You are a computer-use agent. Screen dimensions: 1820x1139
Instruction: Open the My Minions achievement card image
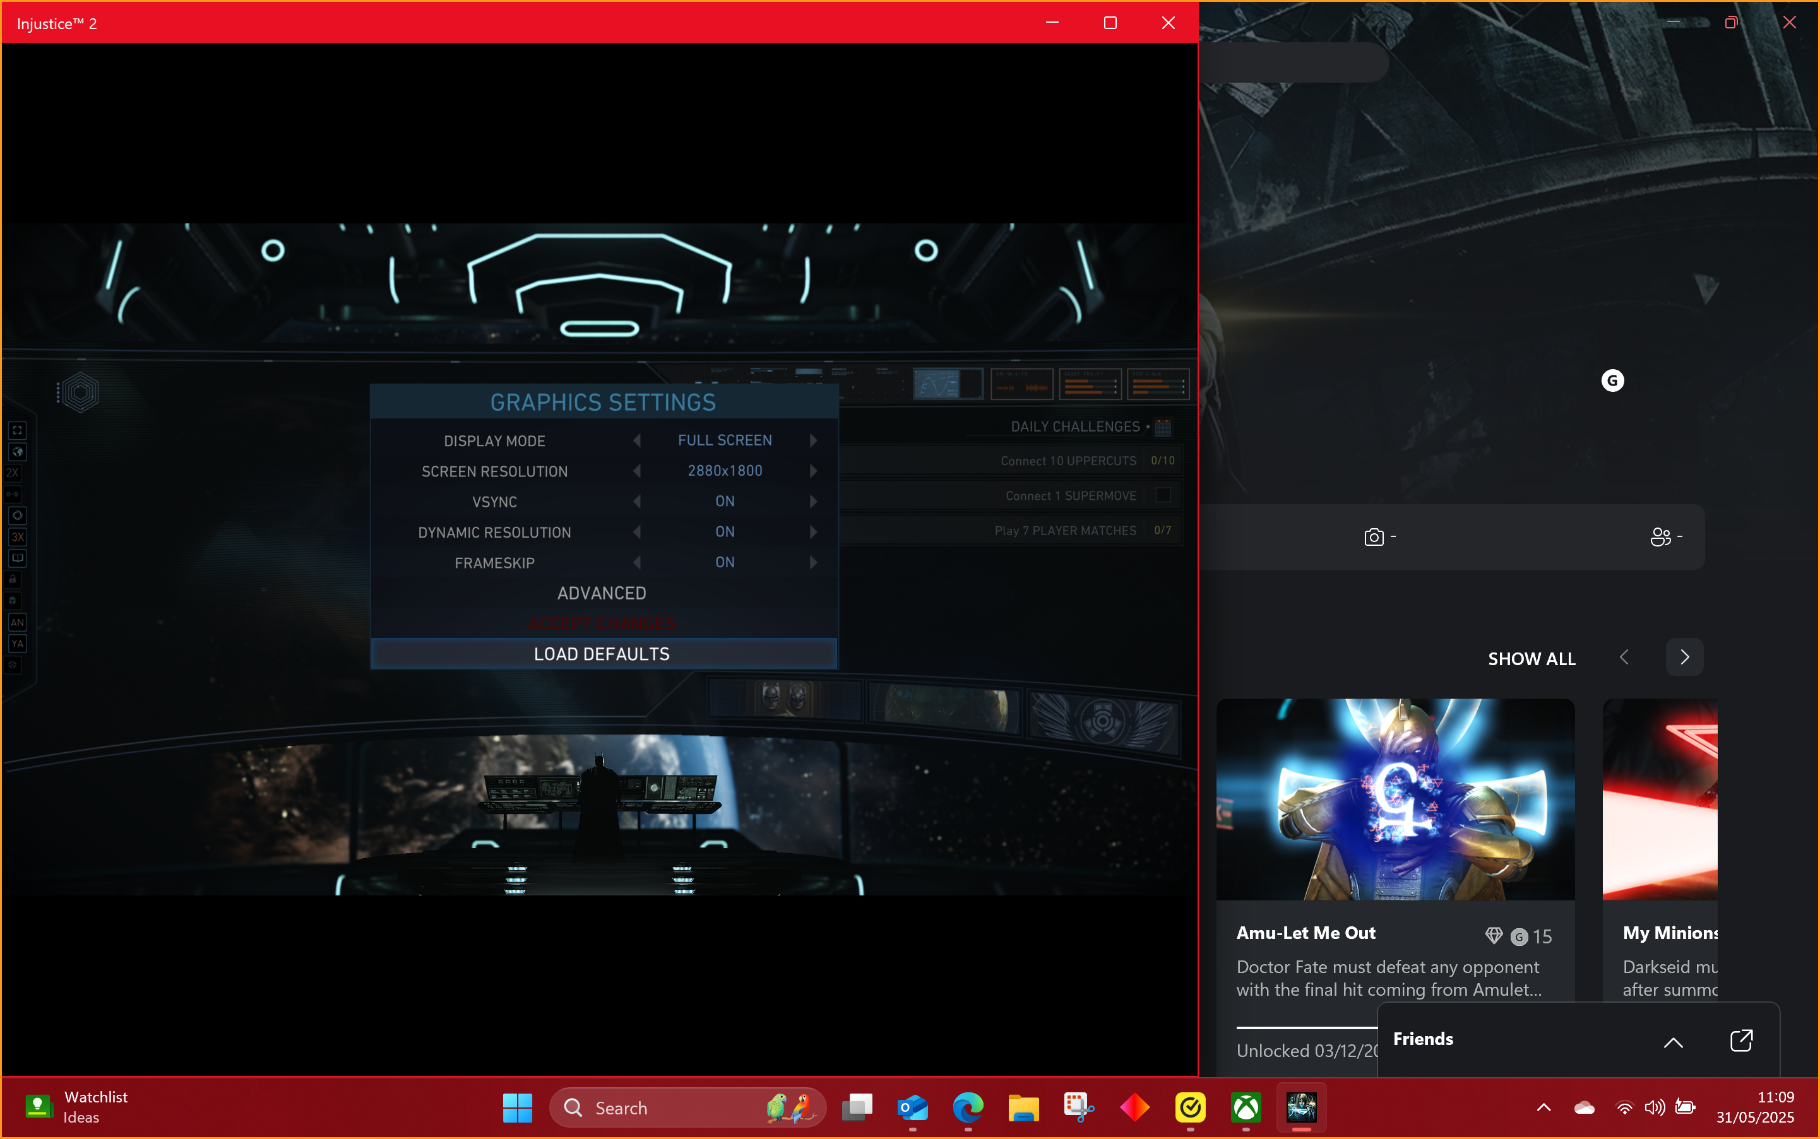[1660, 799]
